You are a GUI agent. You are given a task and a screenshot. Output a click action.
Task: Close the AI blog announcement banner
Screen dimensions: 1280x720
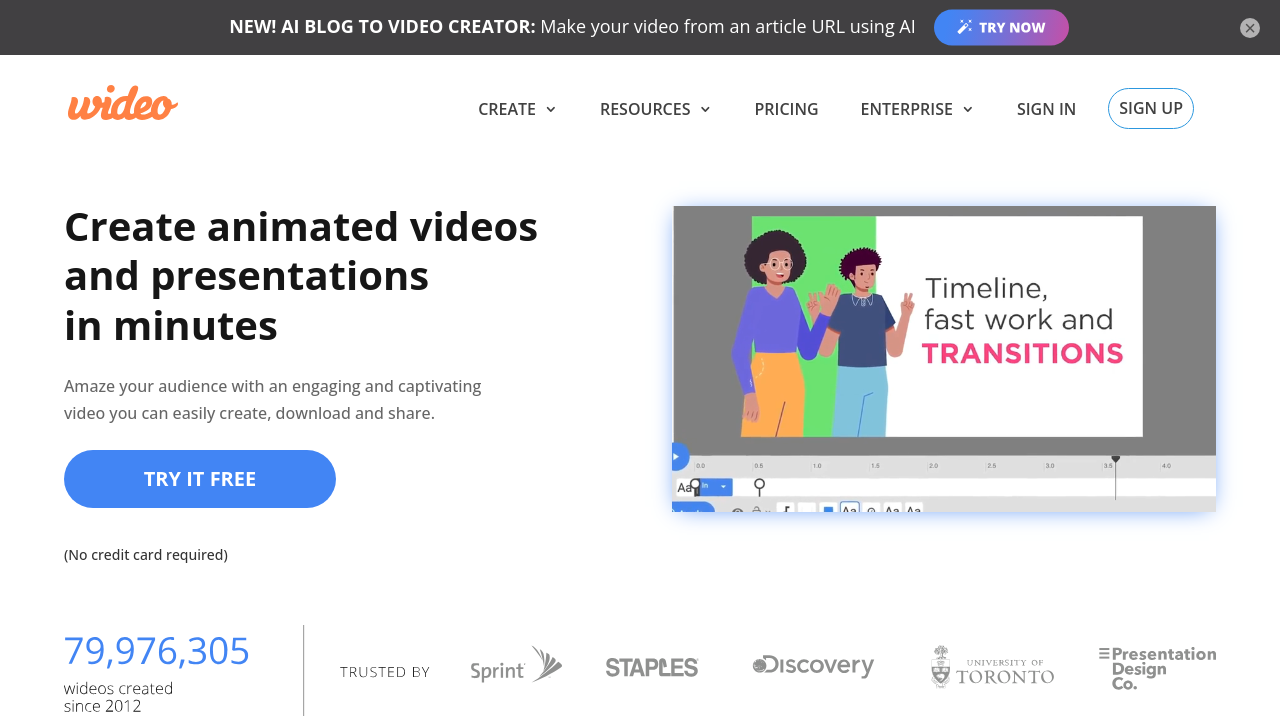pyautogui.click(x=1250, y=28)
